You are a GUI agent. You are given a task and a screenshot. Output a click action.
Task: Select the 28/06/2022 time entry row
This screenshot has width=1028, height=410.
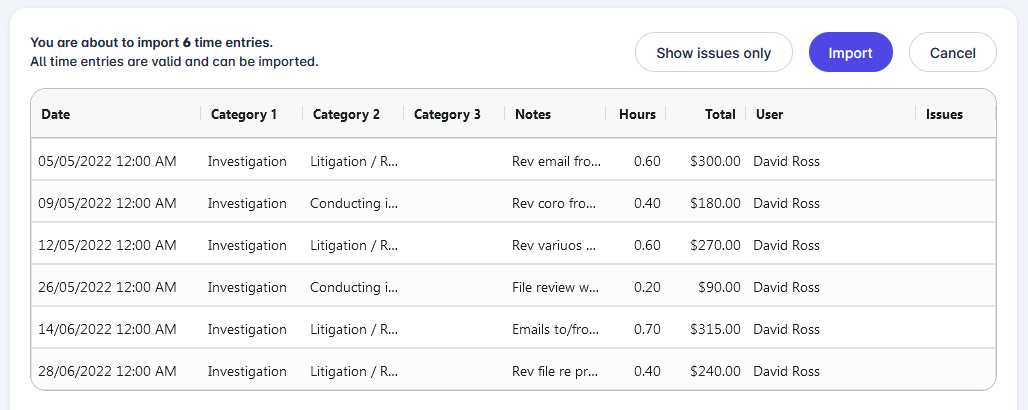pyautogui.click(x=107, y=371)
